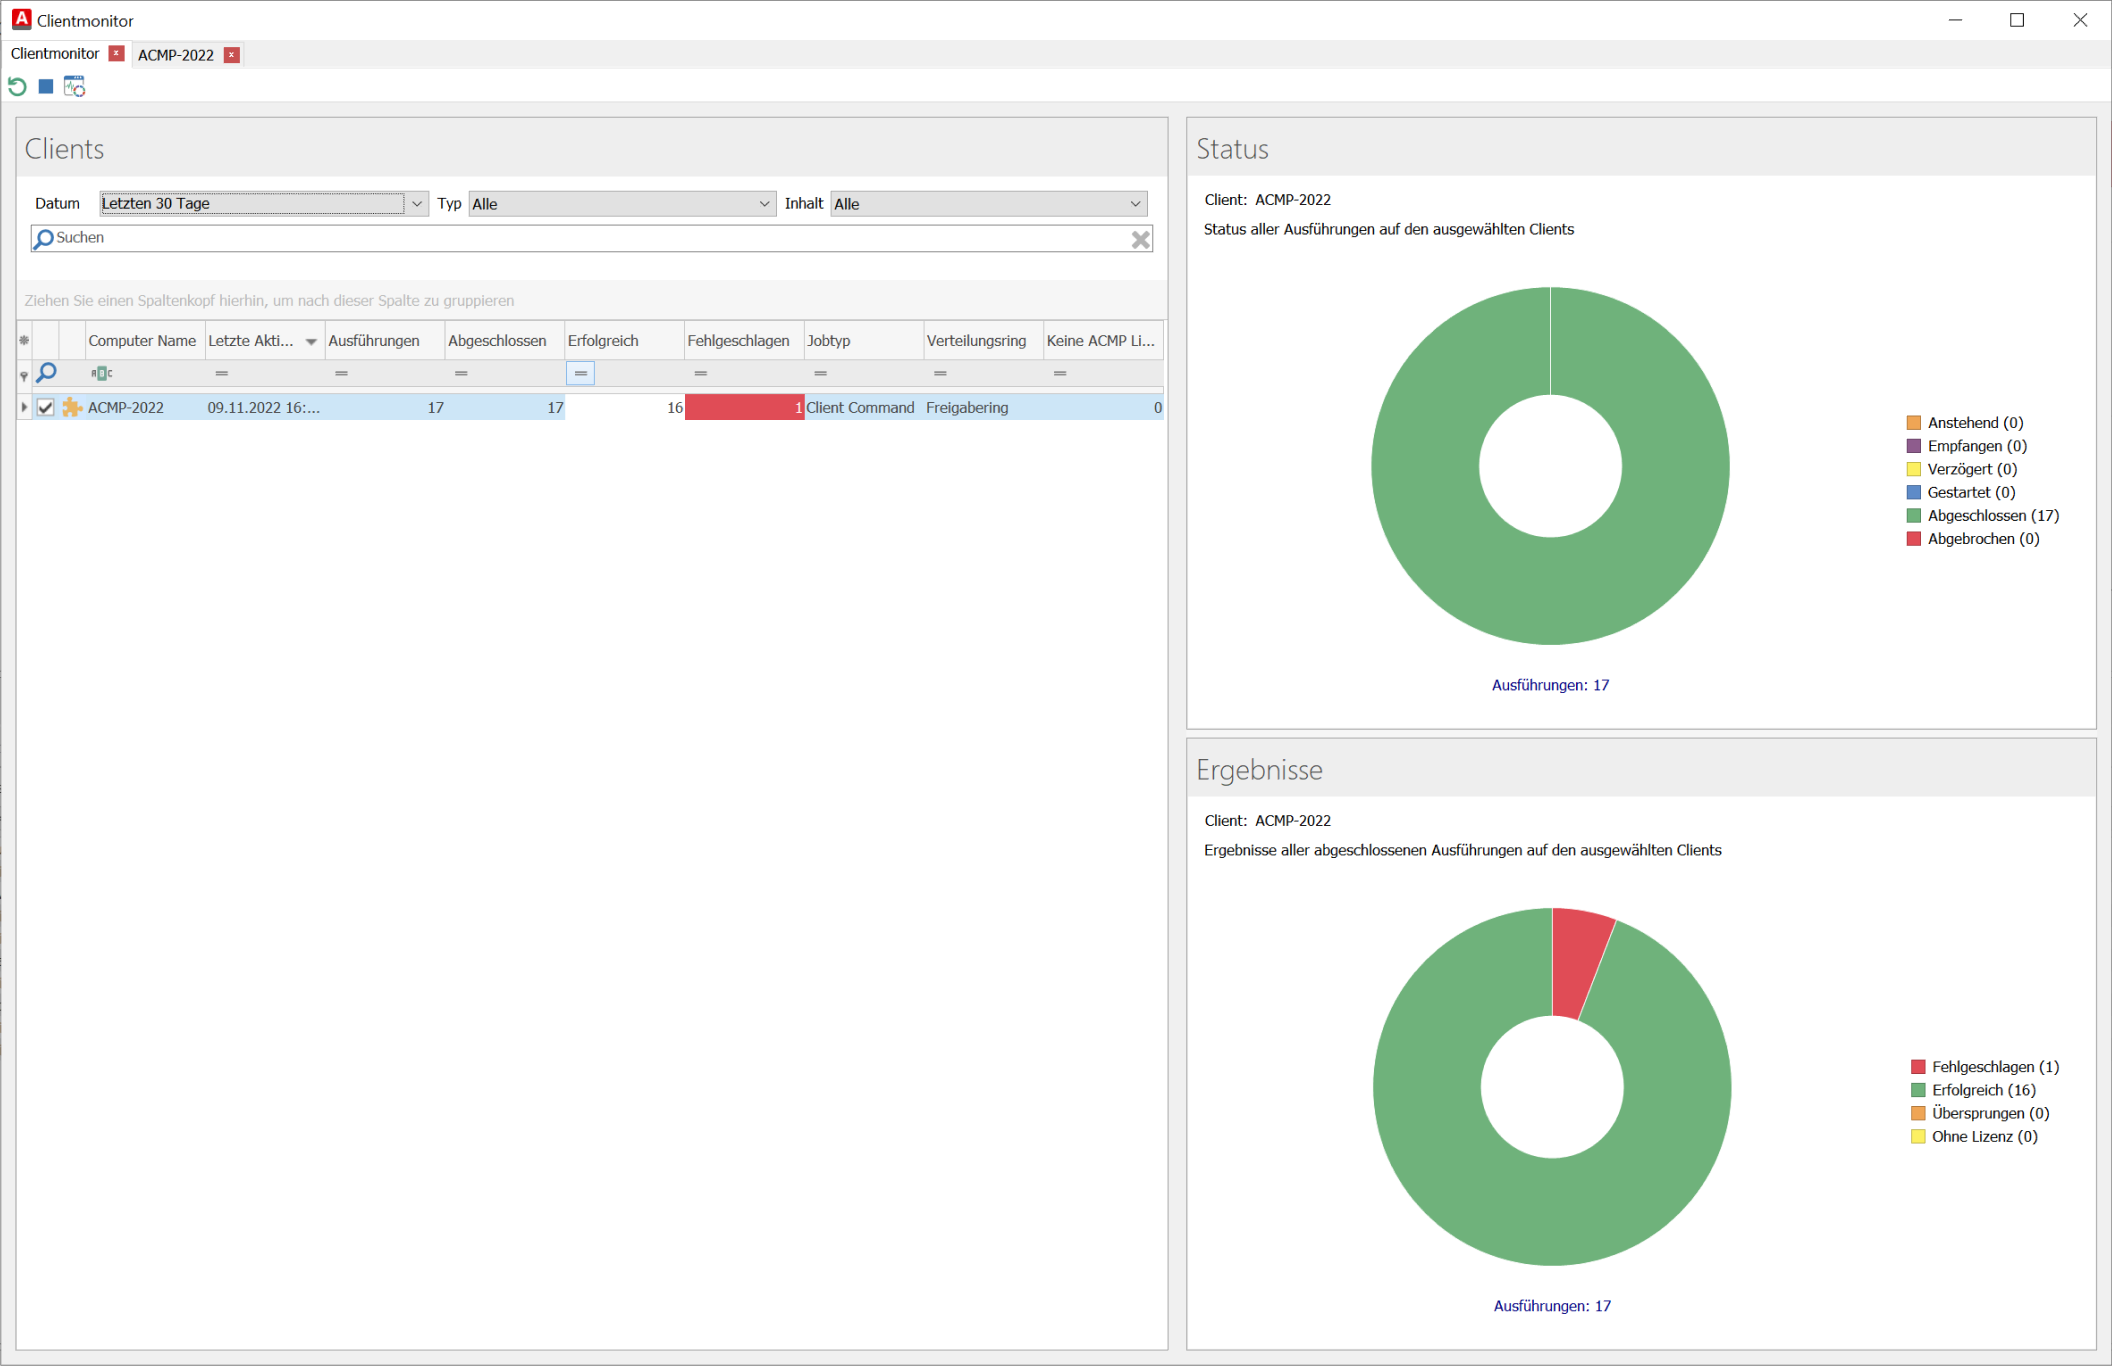Switch to the Clientmonitor tab
Screen dimensions: 2112x1366
click(x=55, y=53)
